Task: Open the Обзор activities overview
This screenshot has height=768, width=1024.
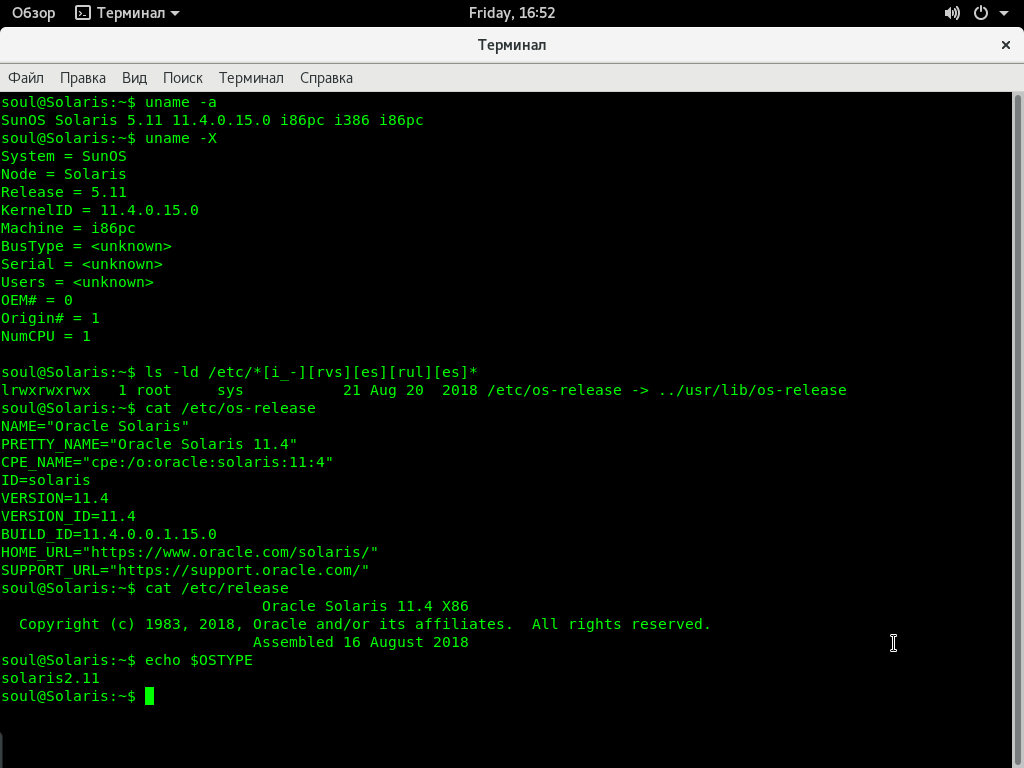Action: [33, 13]
